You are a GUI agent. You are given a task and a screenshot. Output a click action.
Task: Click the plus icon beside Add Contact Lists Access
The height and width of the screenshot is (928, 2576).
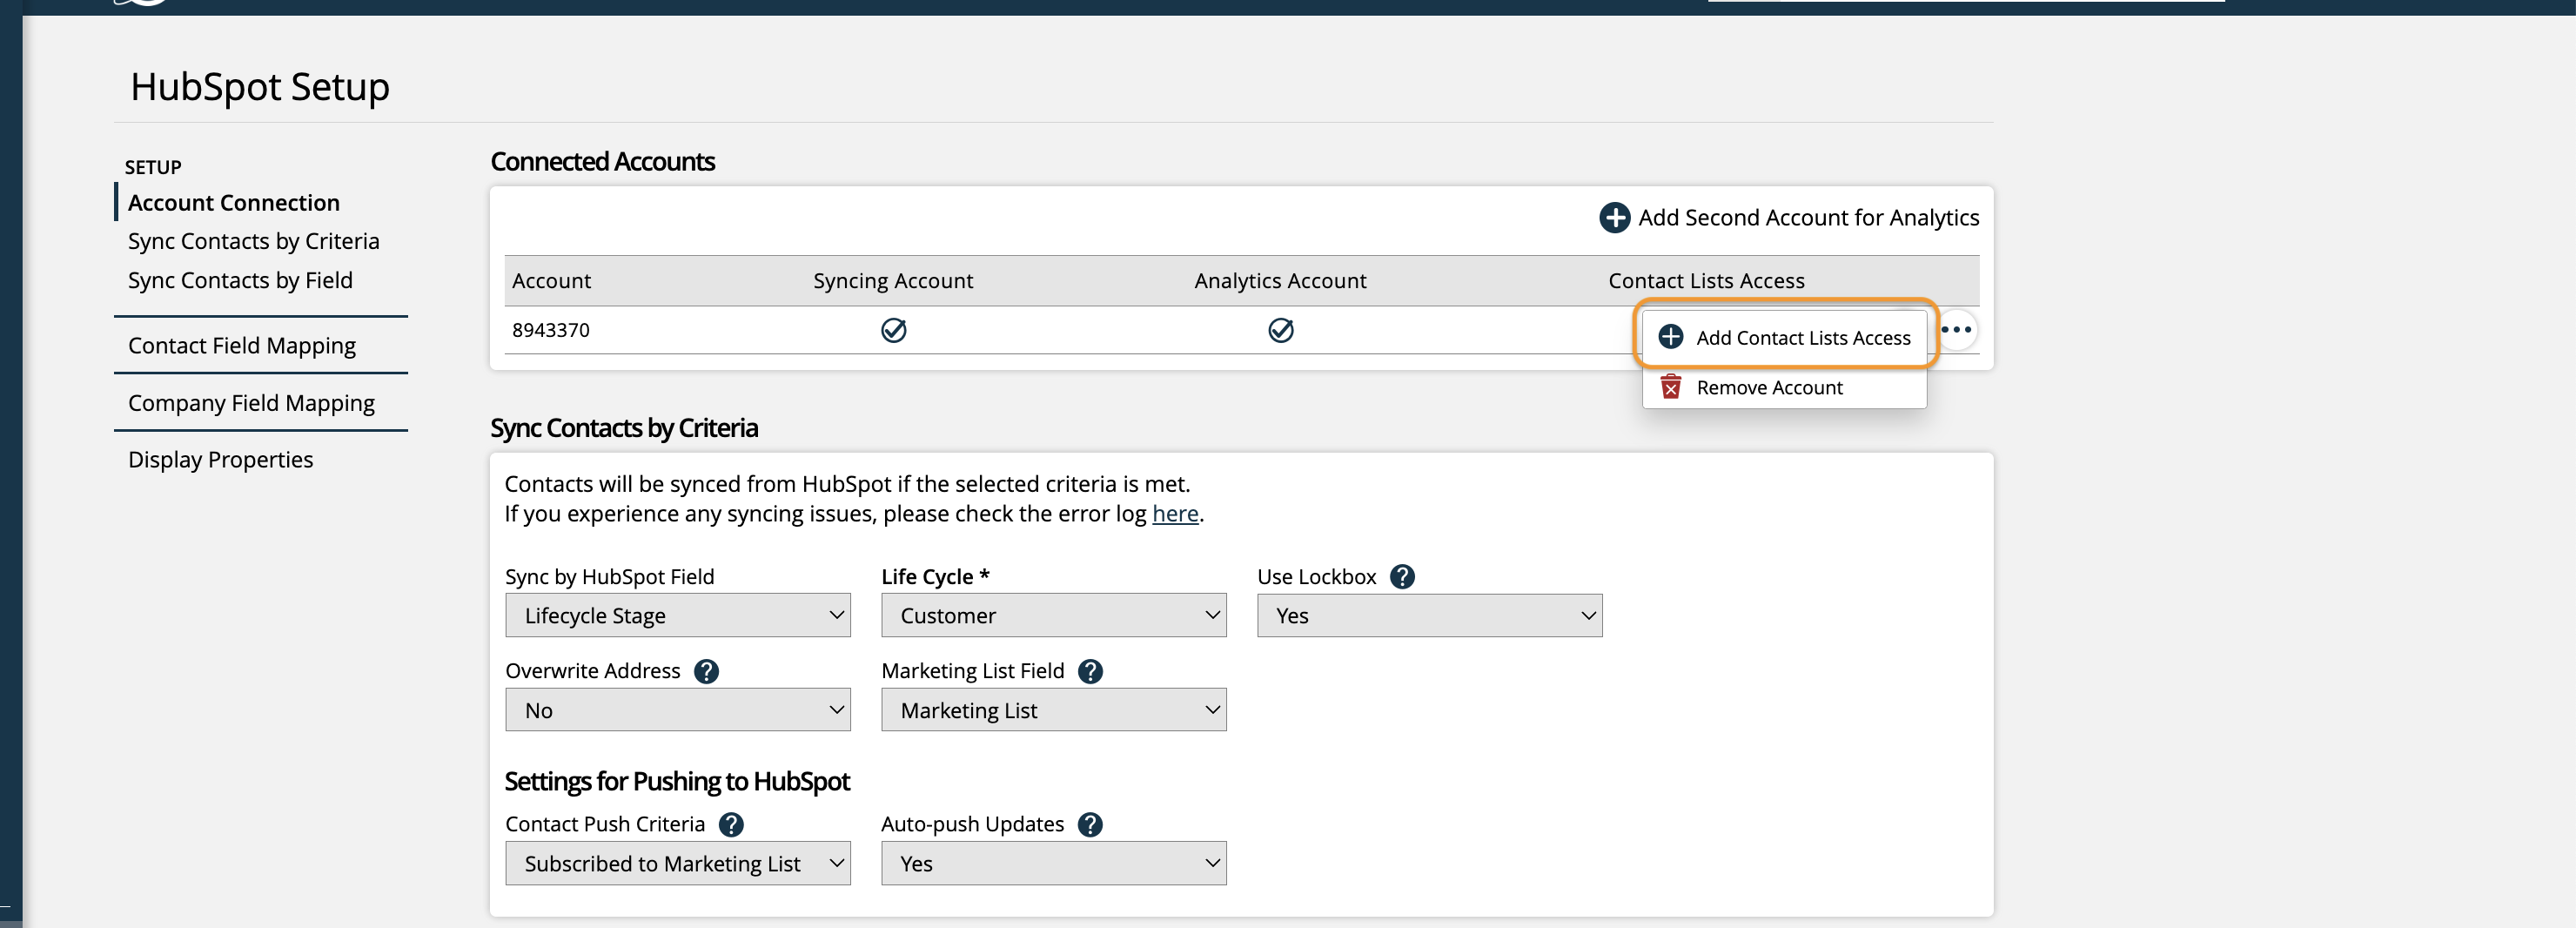pyautogui.click(x=1671, y=337)
